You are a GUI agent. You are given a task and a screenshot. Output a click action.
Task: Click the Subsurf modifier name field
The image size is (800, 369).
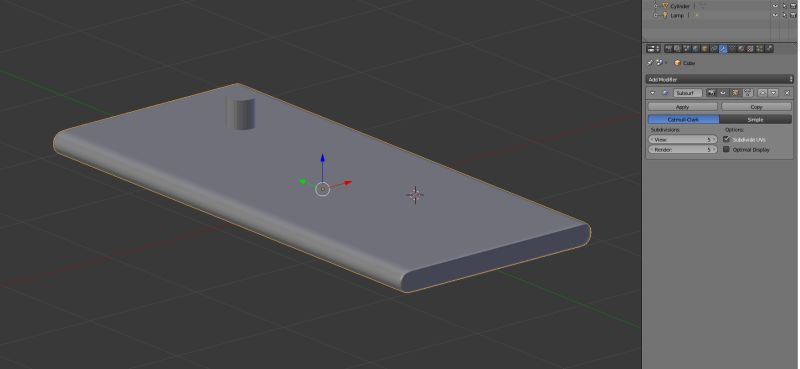pyautogui.click(x=688, y=93)
